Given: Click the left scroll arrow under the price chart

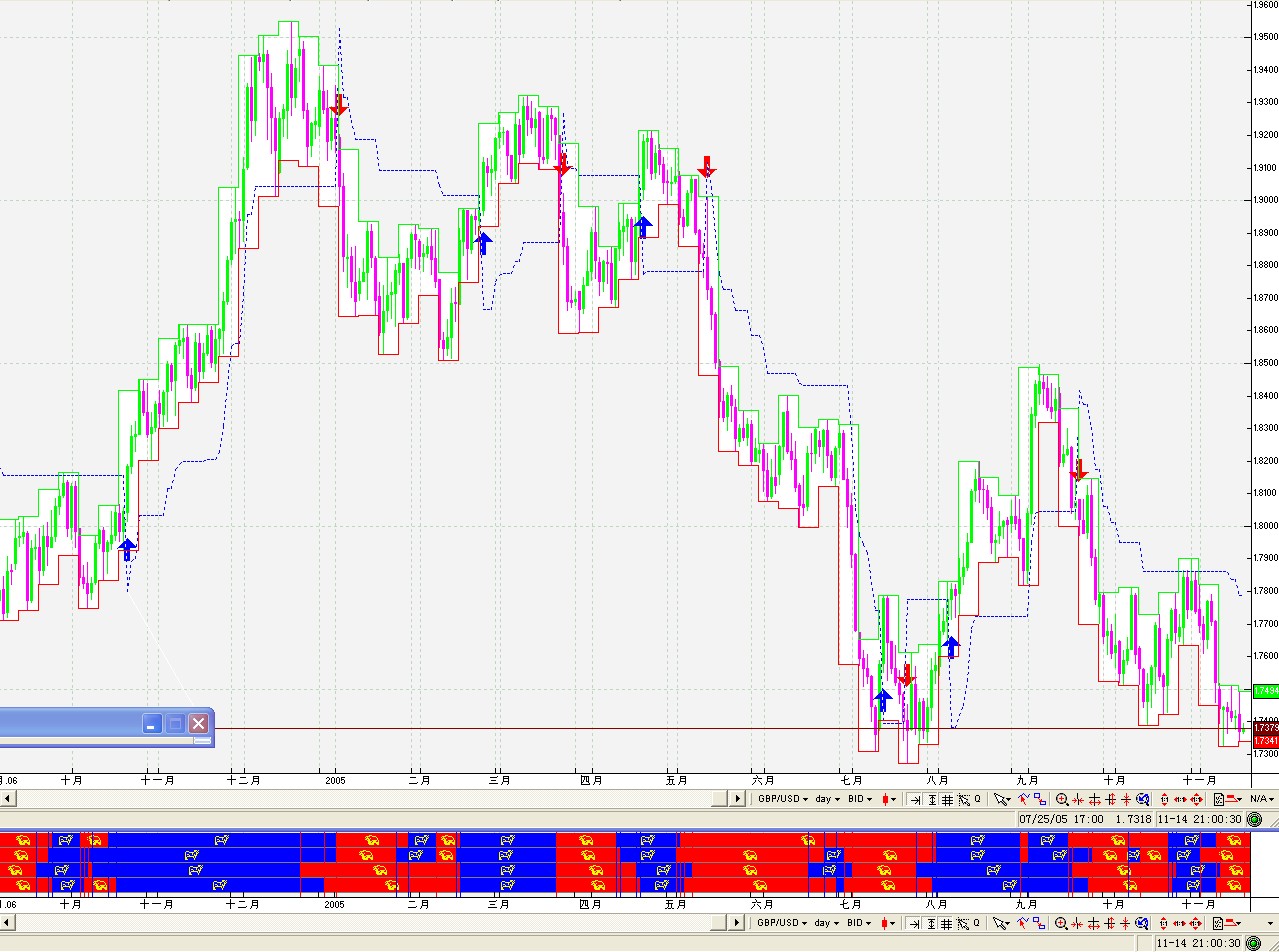Looking at the screenshot, I should (7, 799).
